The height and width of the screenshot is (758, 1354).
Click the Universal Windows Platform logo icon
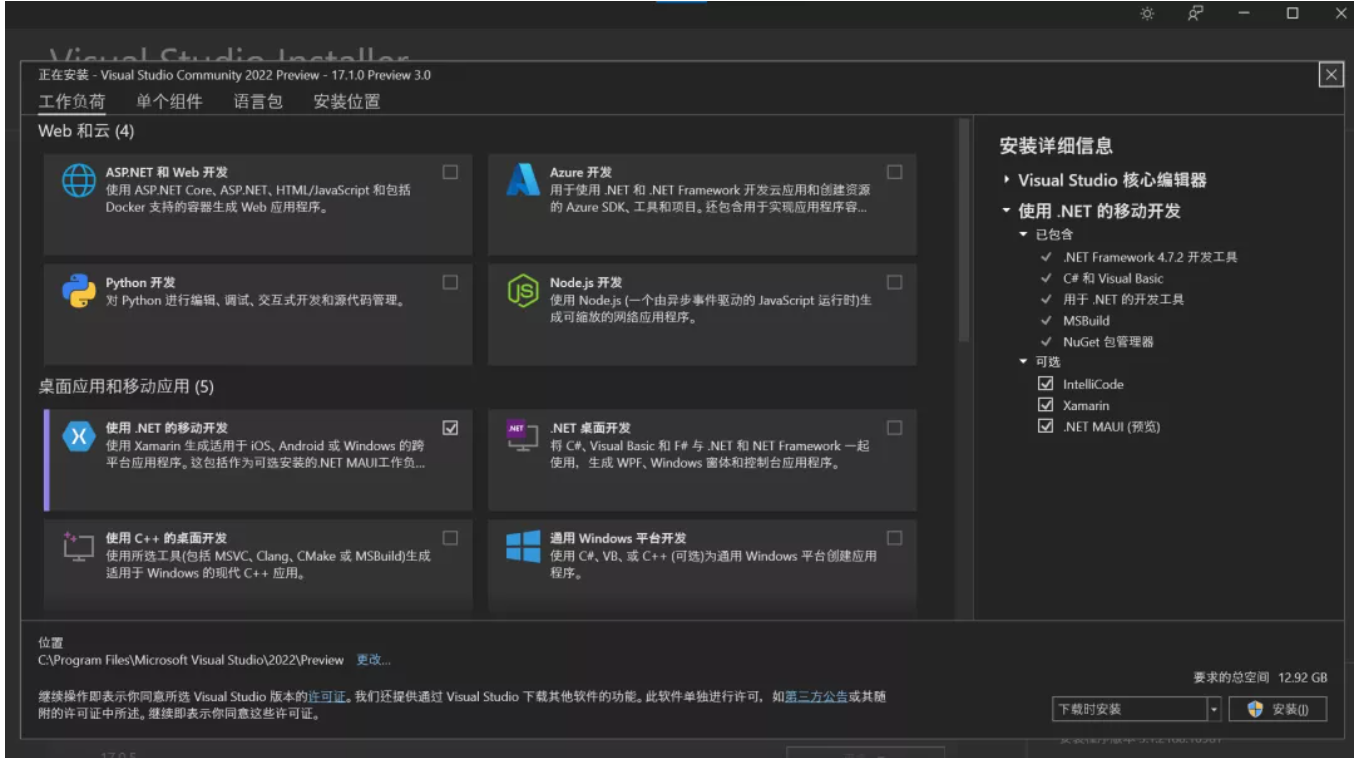pyautogui.click(x=523, y=547)
